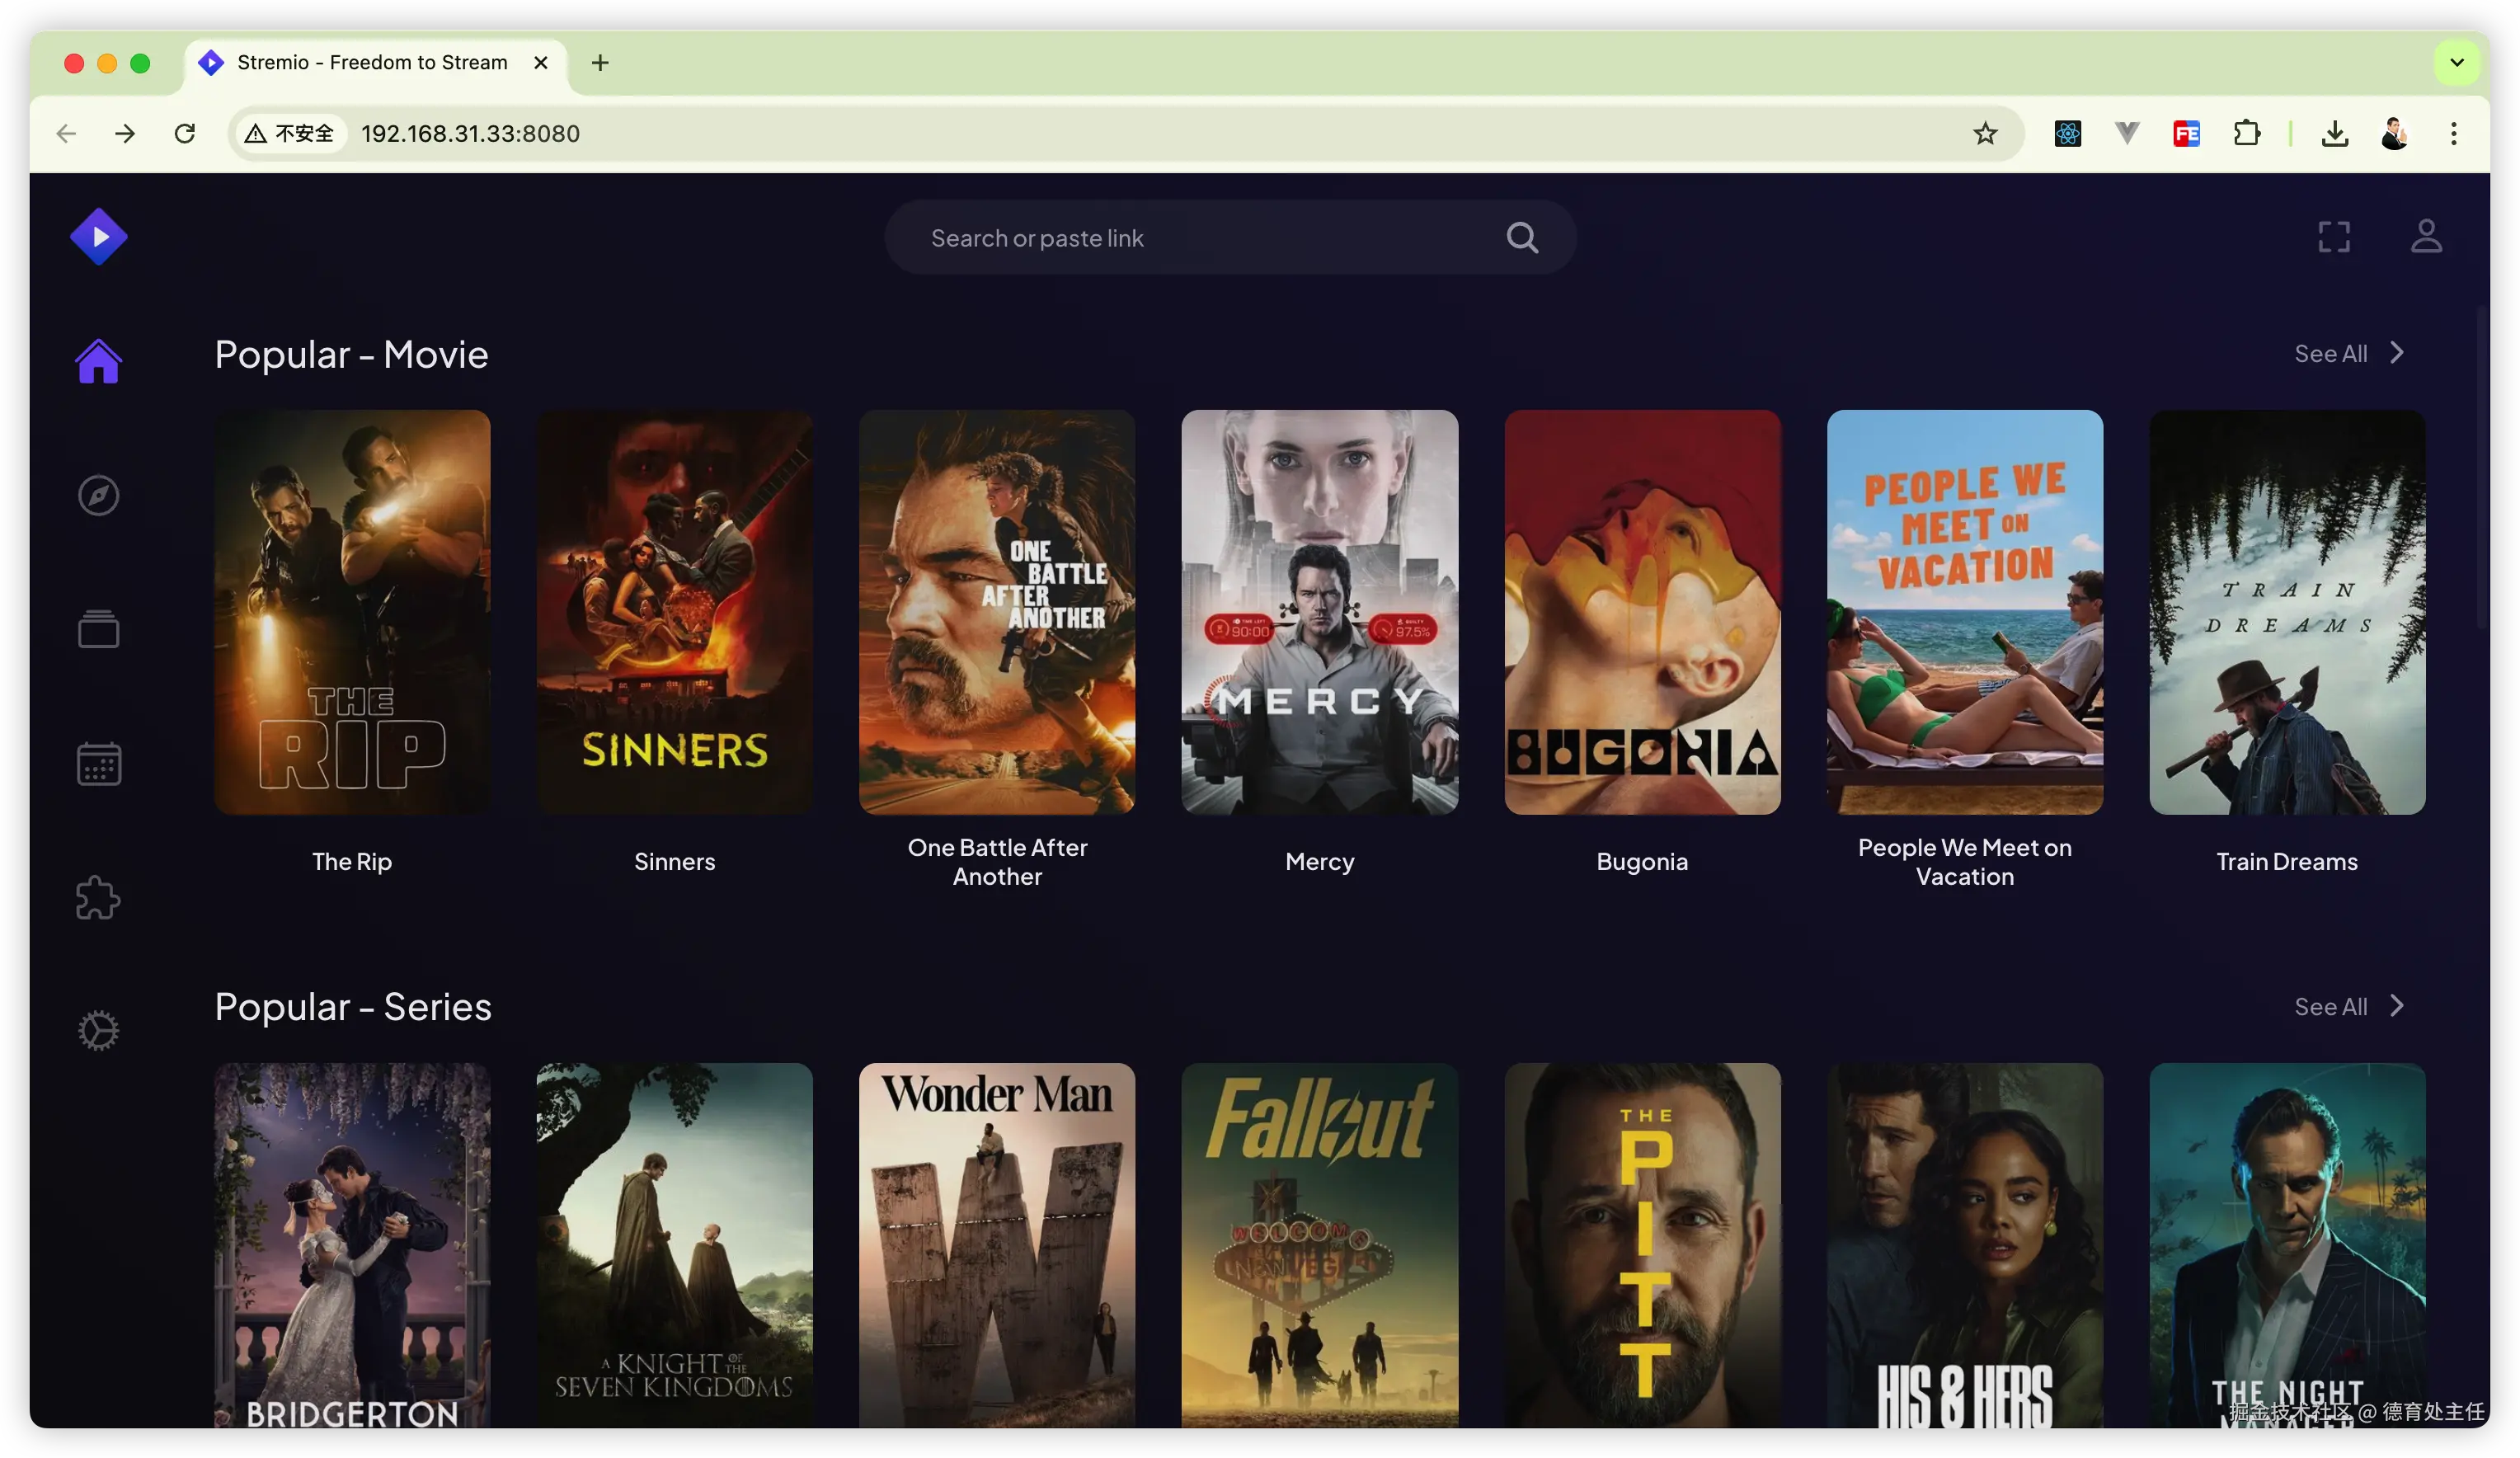Toggle fullscreen mode icon
Screen dimensions: 2520x1458
pyautogui.click(x=2333, y=237)
